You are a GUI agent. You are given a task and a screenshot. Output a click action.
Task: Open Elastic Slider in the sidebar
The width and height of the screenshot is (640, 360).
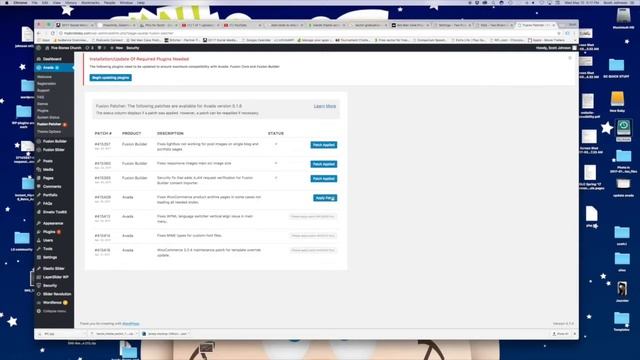point(53,269)
